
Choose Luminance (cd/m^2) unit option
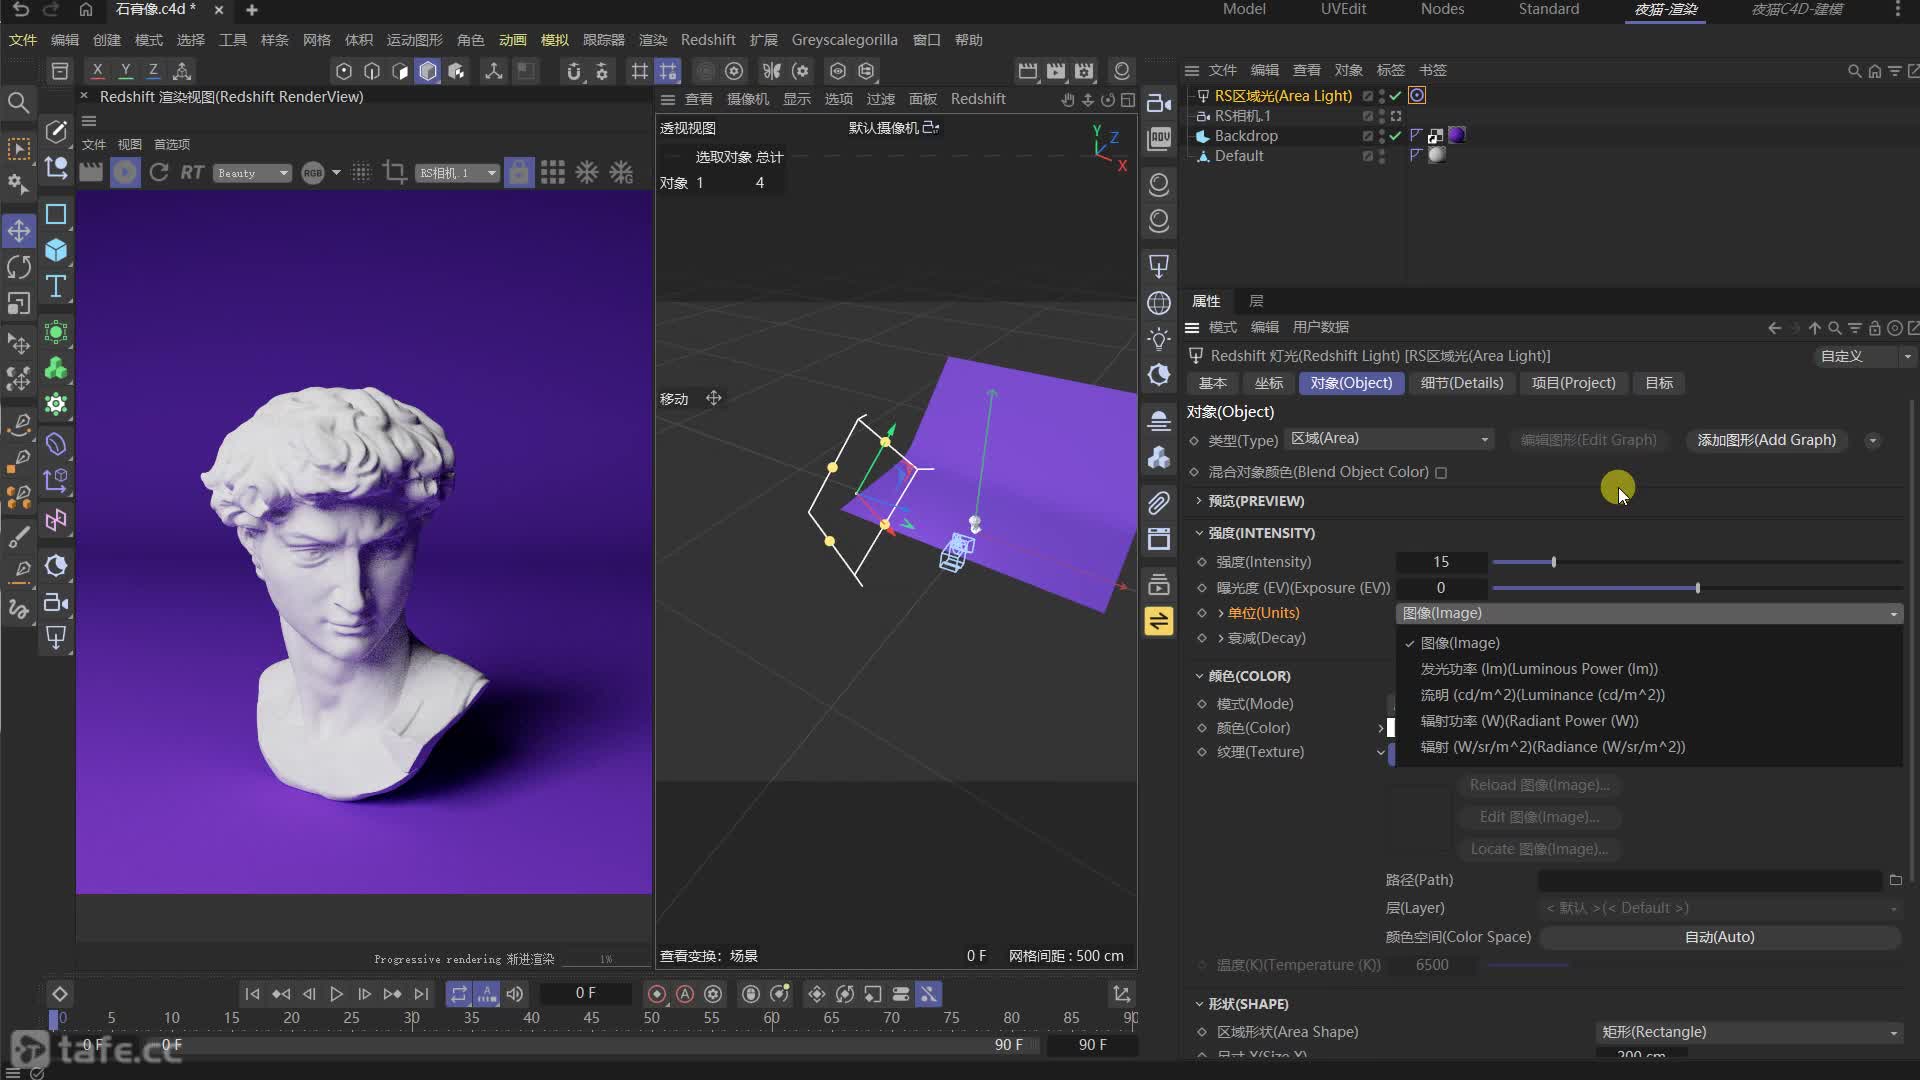pos(1543,695)
